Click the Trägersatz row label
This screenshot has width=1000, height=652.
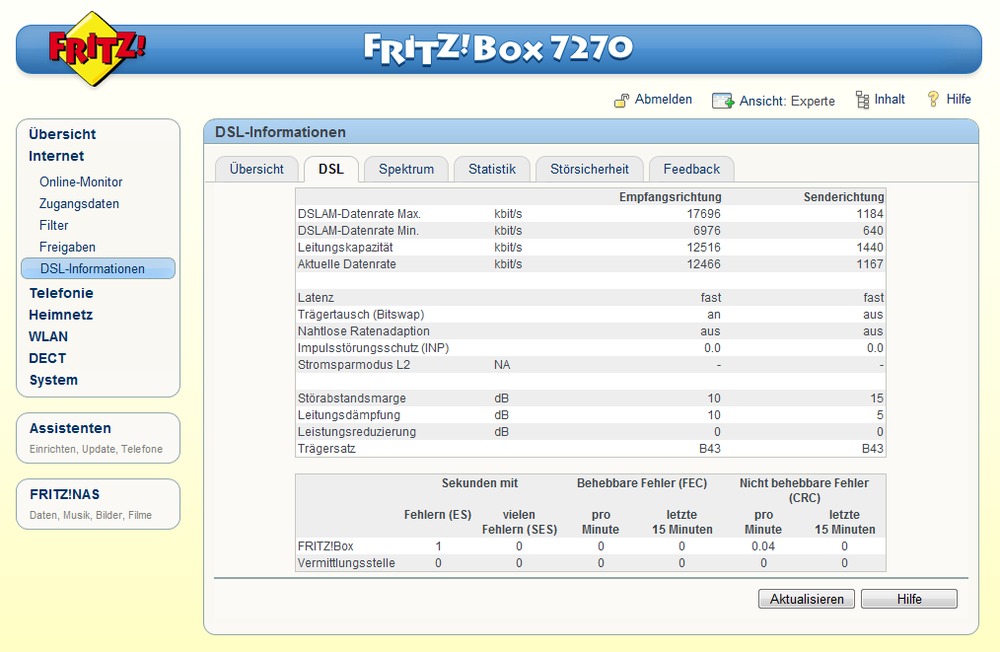pyautogui.click(x=327, y=448)
